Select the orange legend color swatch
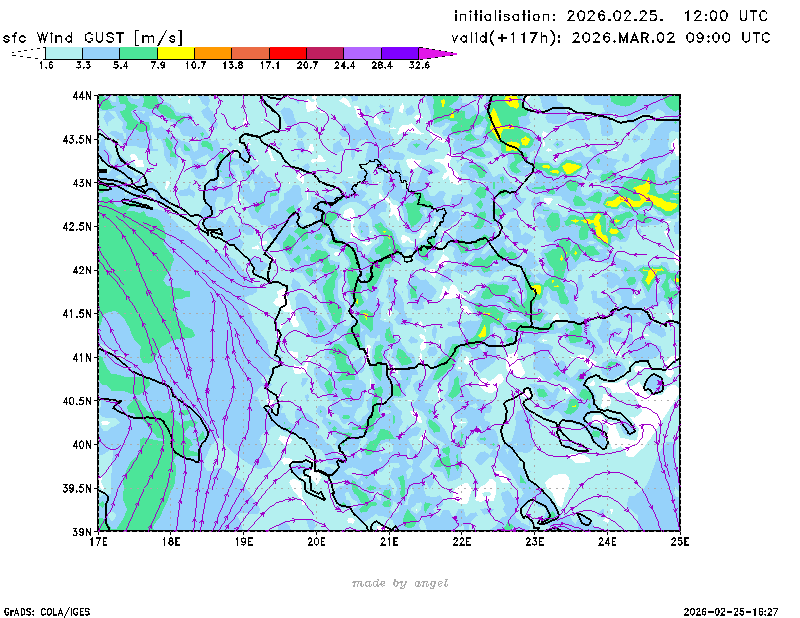The image size is (800, 618). [213, 52]
